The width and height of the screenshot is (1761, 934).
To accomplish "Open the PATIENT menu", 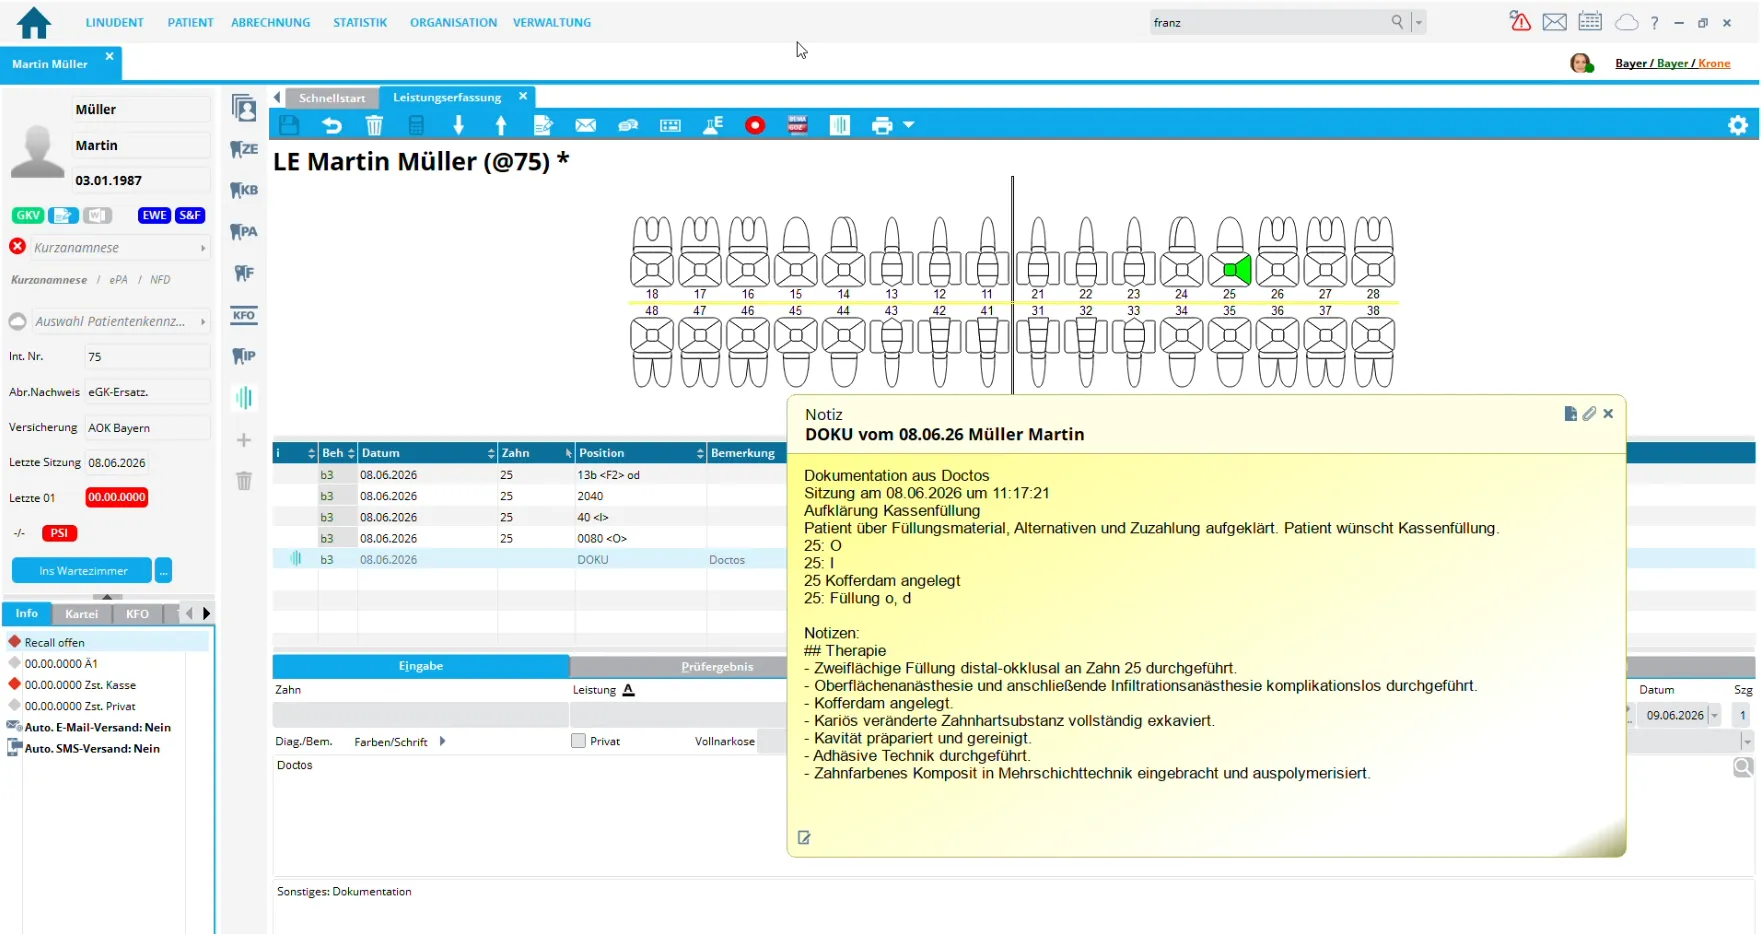I will pos(190,22).
